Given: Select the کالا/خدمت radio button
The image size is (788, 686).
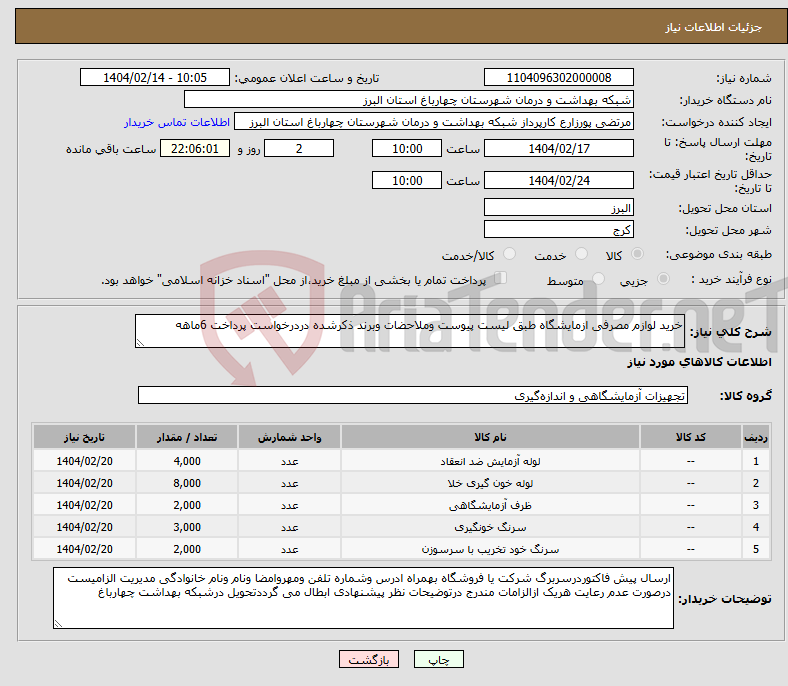Looking at the screenshot, I should click(510, 254).
